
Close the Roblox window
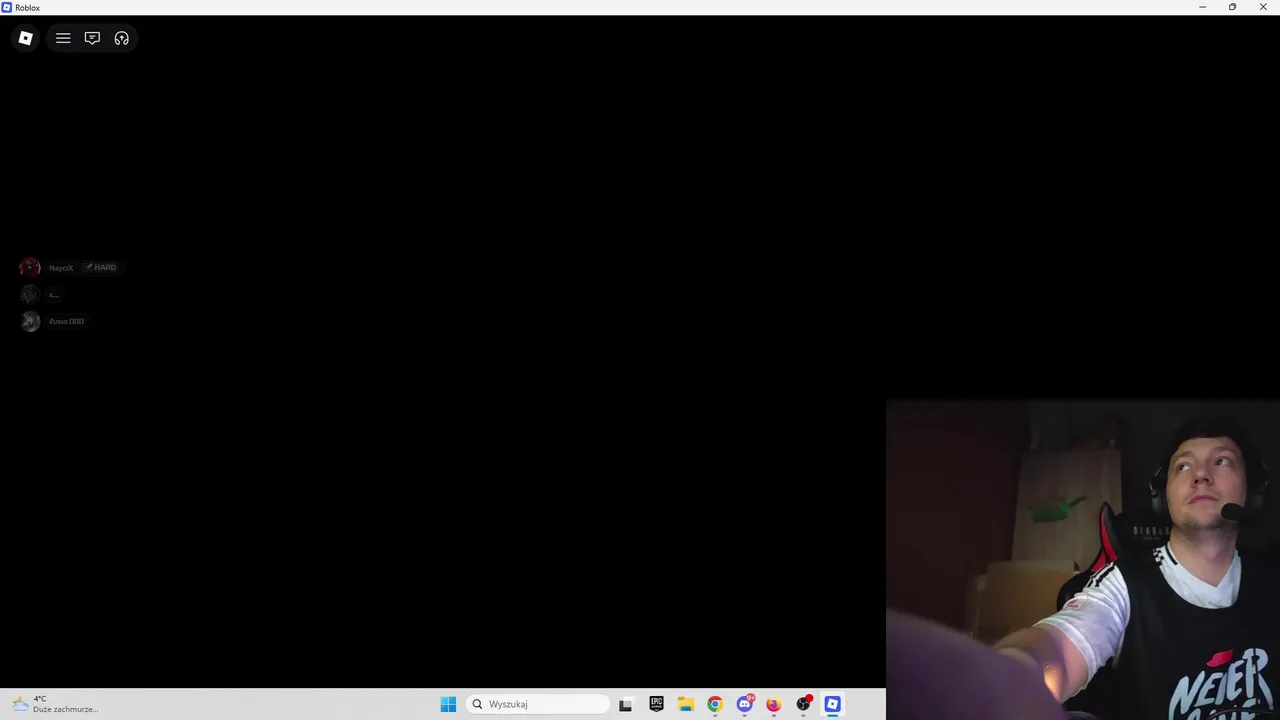click(x=1263, y=7)
